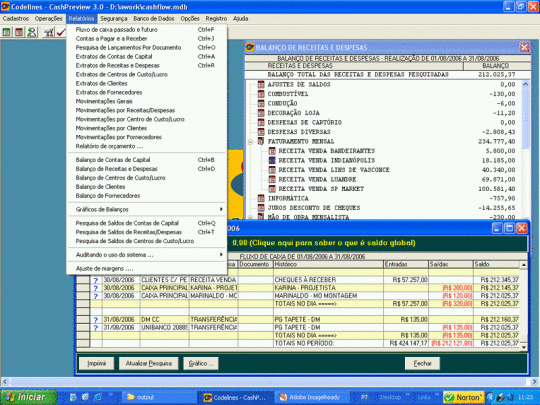Click the Gráfico... button
This screenshot has height=405, width=540.
(201, 363)
